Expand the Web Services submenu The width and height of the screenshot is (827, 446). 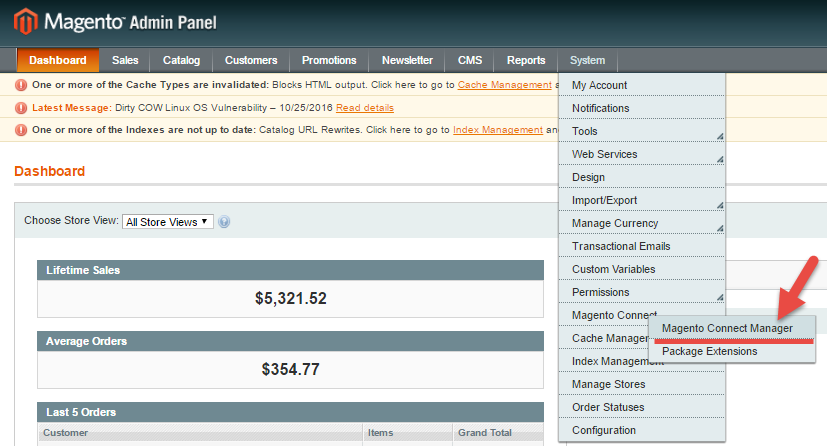641,154
